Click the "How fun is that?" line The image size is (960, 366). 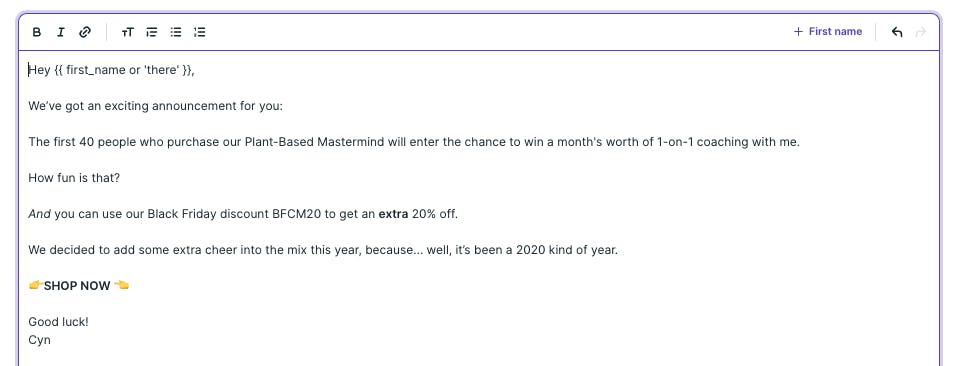coord(74,178)
